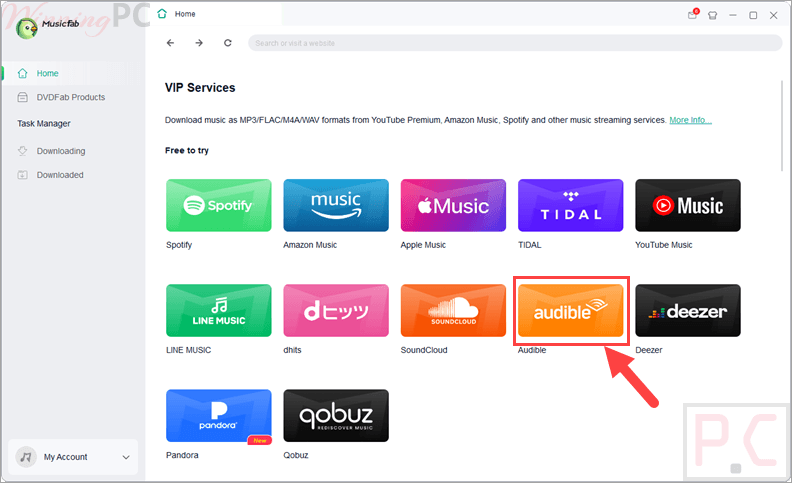Viewport: 792px width, 483px height.
Task: Focus the Search or visit a website field
Action: 515,43
